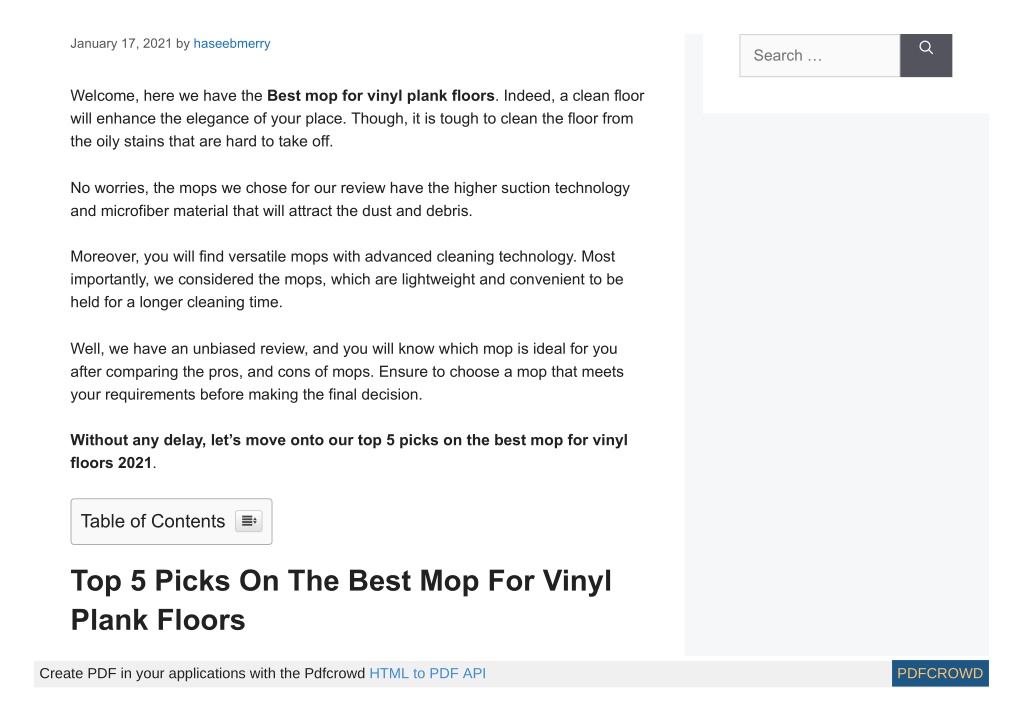Click the phrase floors 2021 in bold
Image resolution: width=1023 pixels, height=724 pixels.
coord(111,463)
